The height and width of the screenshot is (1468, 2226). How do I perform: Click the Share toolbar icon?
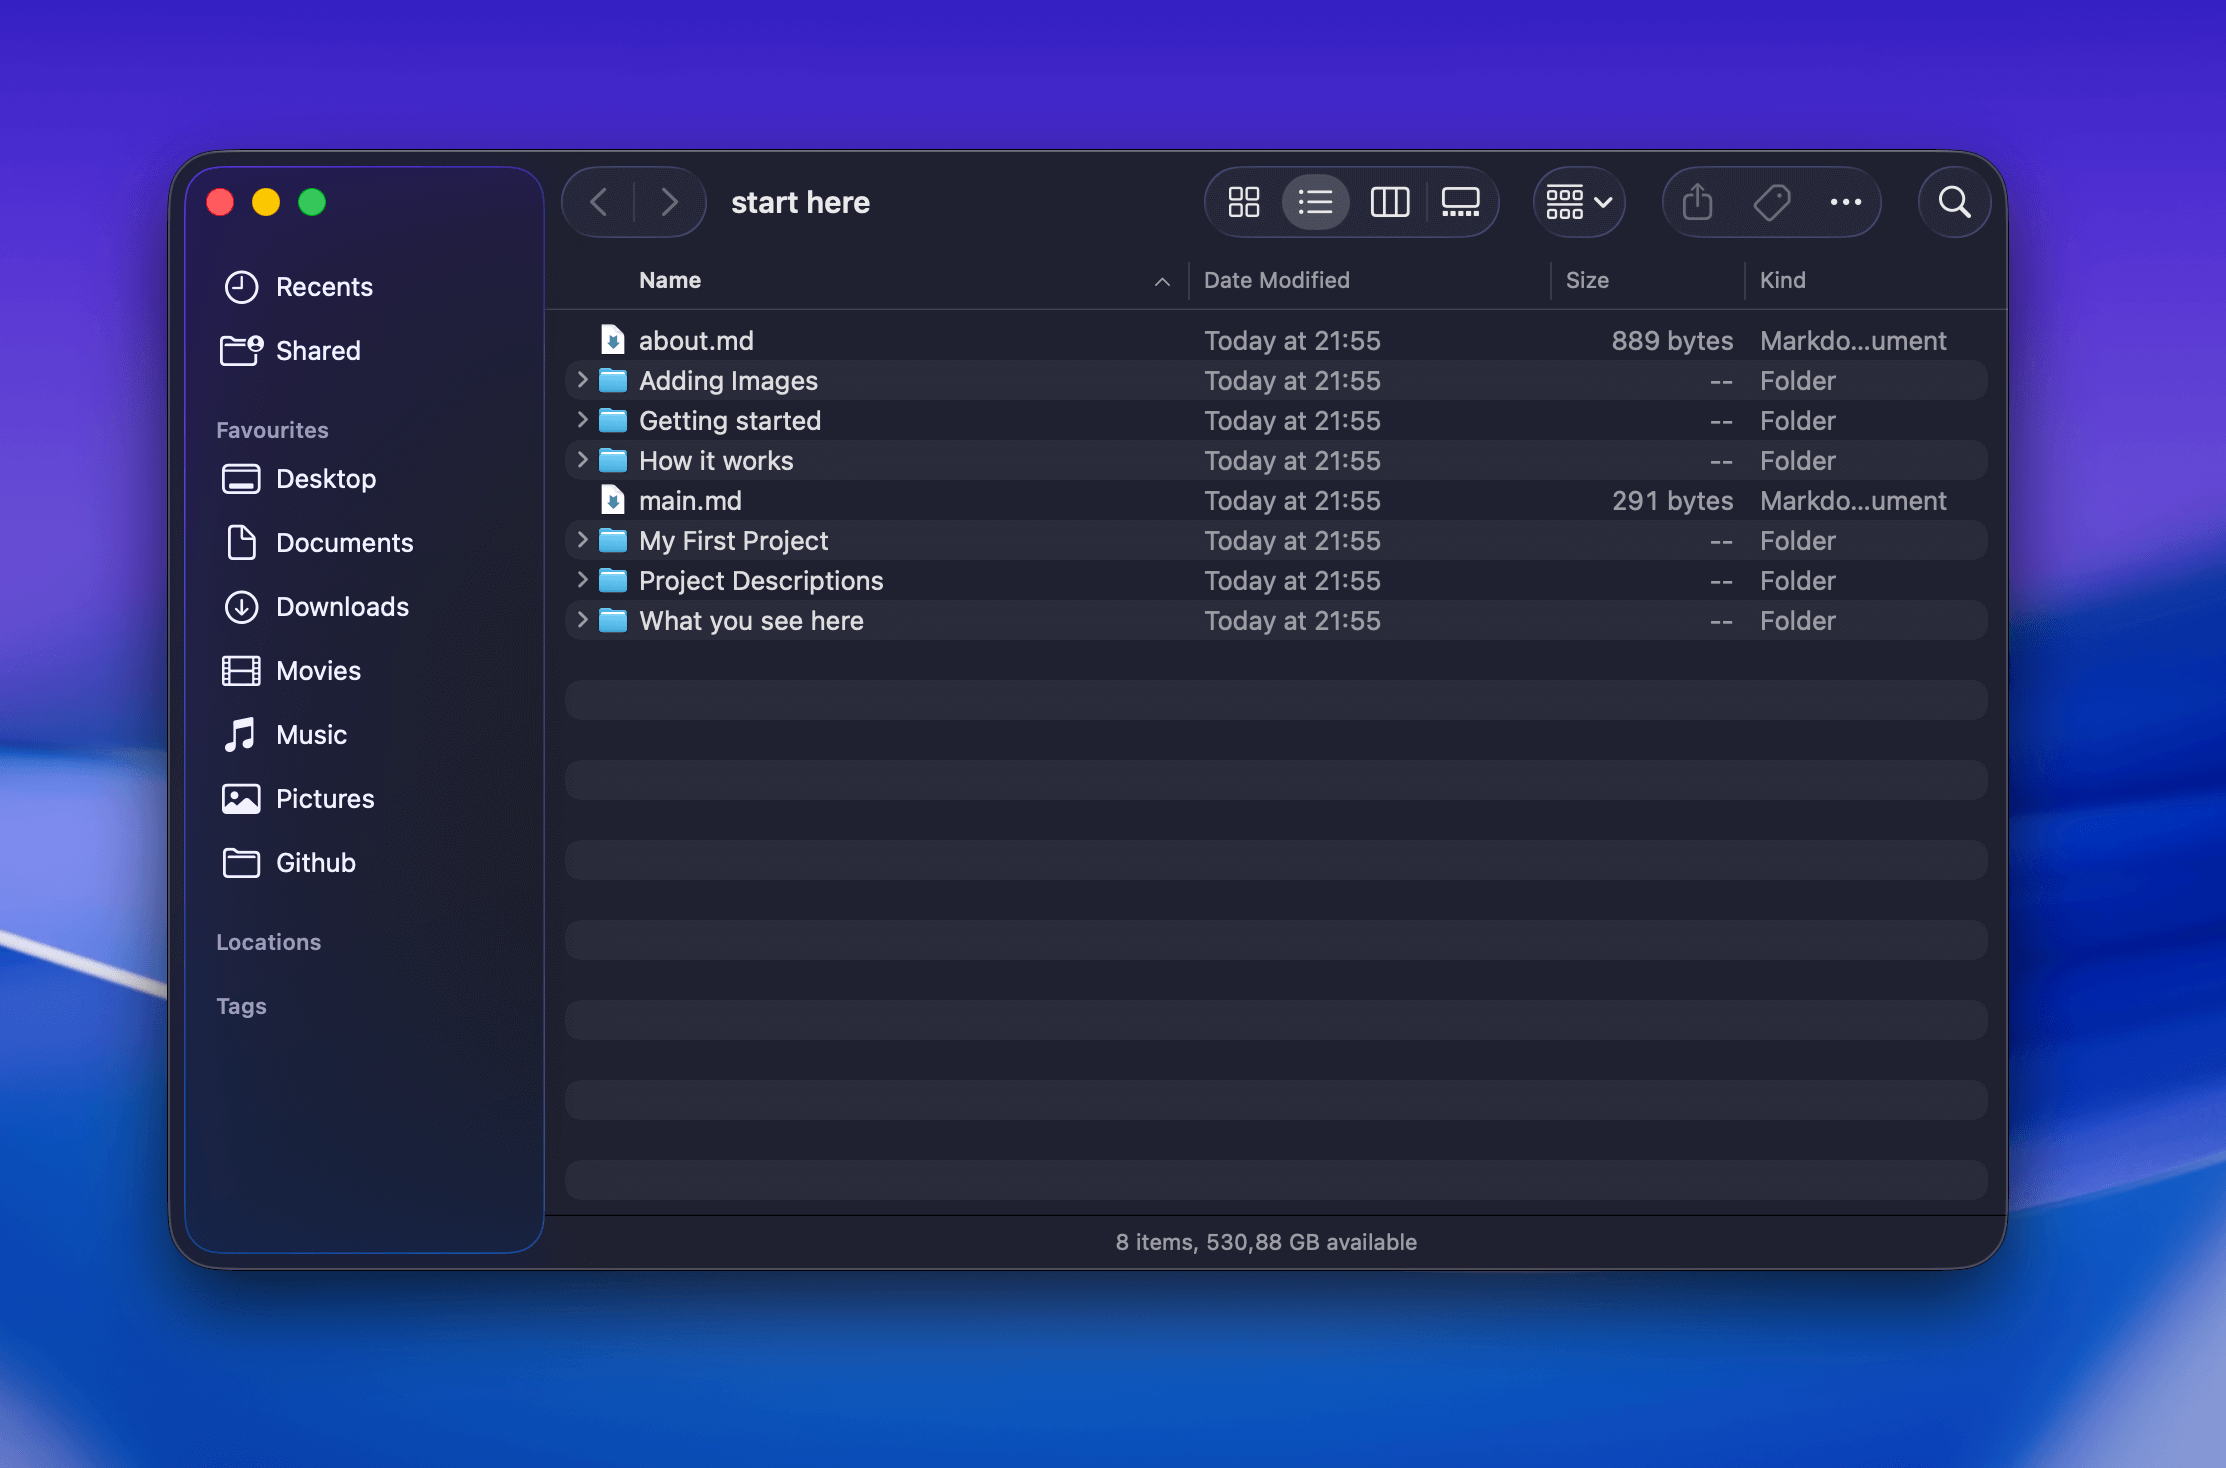(1697, 202)
